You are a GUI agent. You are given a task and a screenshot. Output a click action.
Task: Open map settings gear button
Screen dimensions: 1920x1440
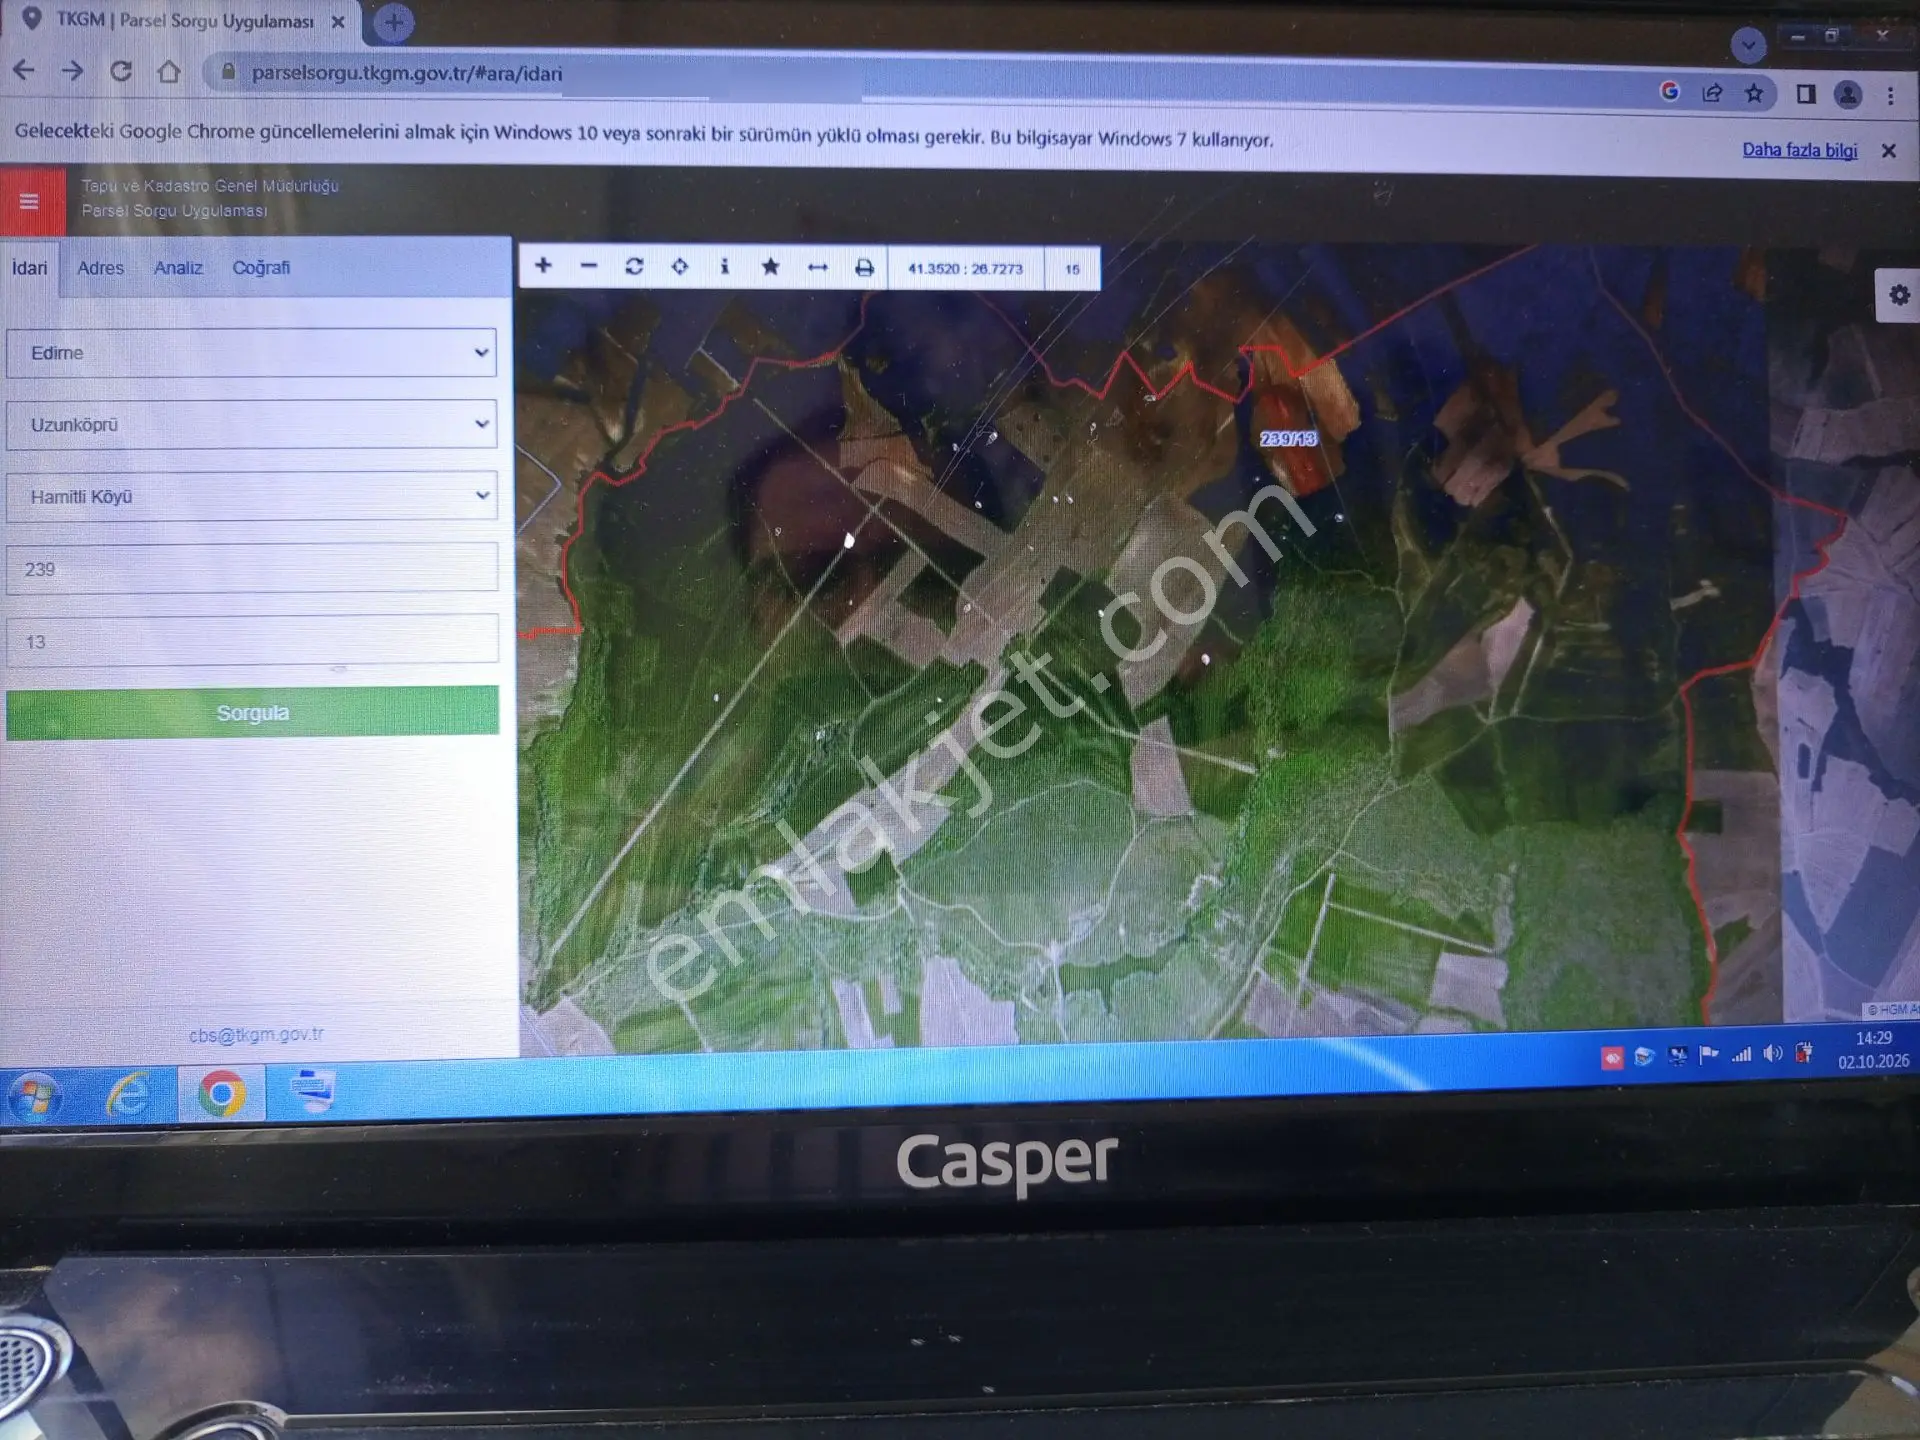[x=1899, y=295]
